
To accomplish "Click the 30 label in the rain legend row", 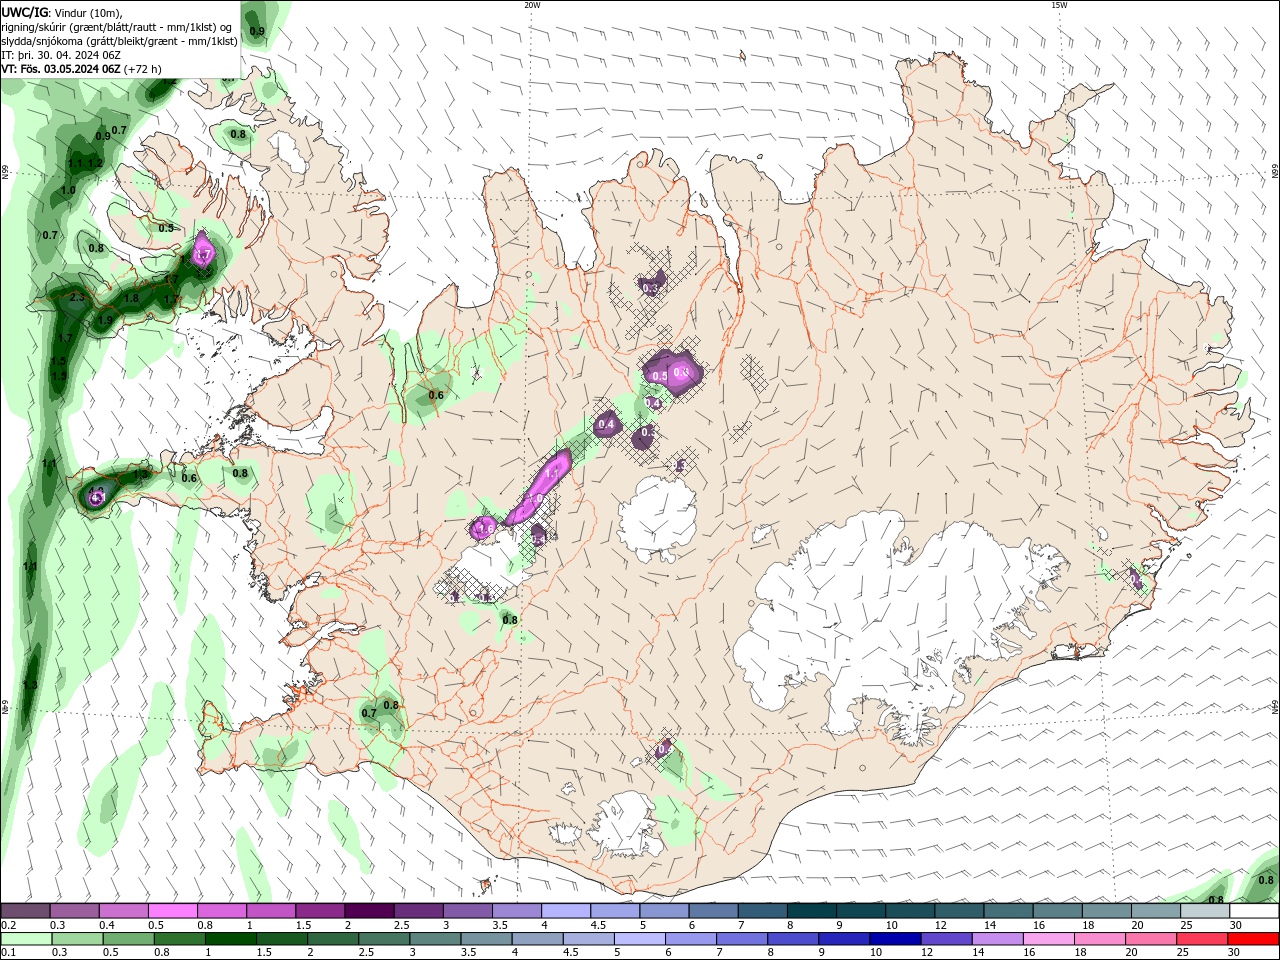I will point(1234,953).
